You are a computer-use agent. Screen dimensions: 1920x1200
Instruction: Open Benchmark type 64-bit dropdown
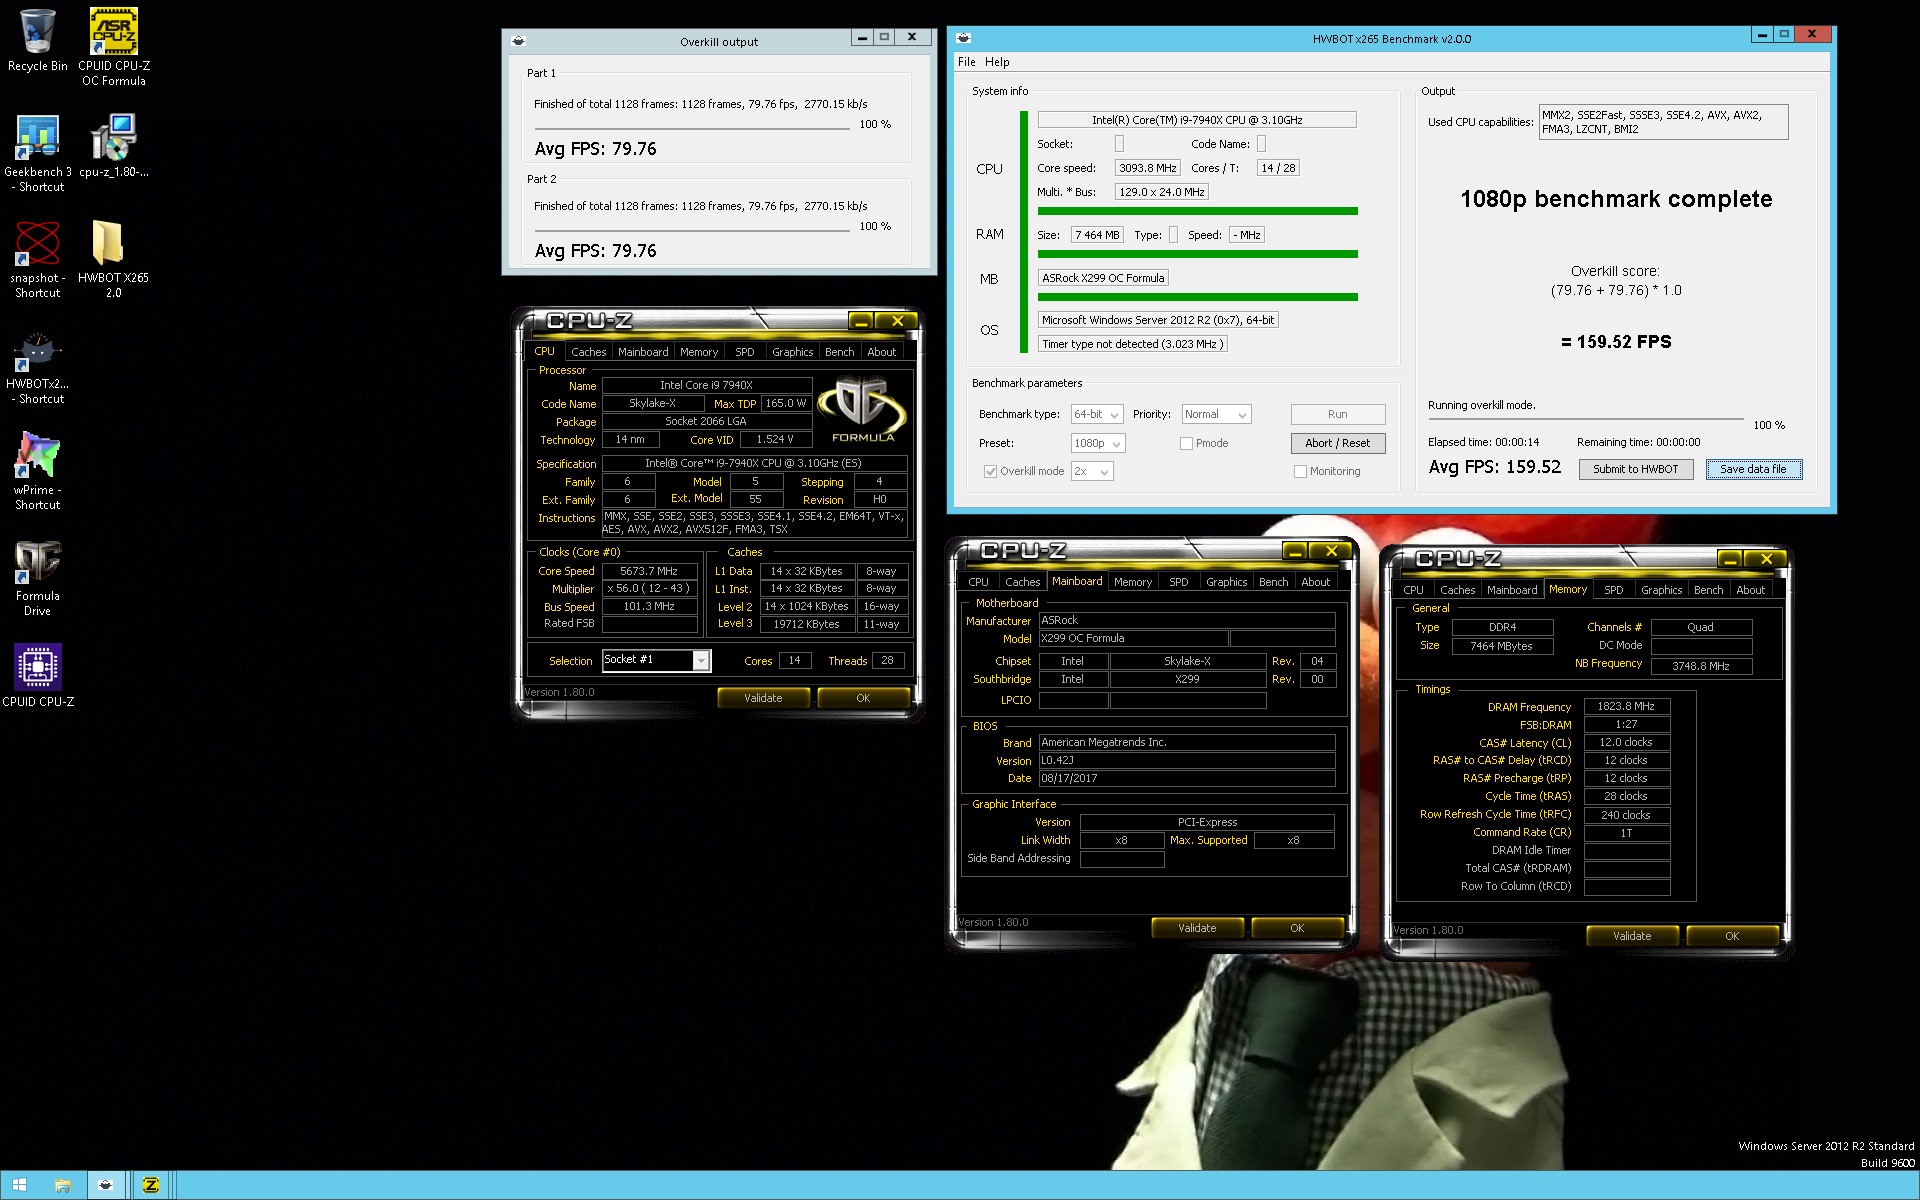tap(1097, 414)
